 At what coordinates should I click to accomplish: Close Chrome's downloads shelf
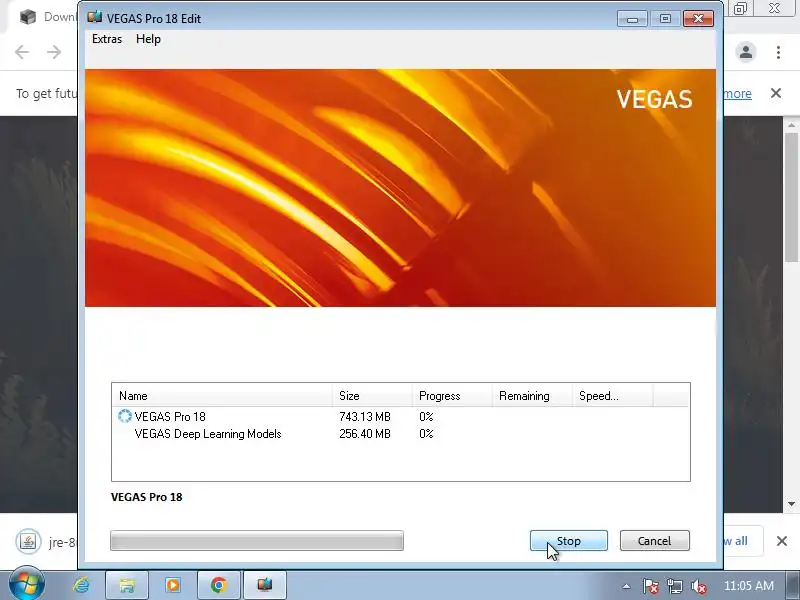click(782, 541)
